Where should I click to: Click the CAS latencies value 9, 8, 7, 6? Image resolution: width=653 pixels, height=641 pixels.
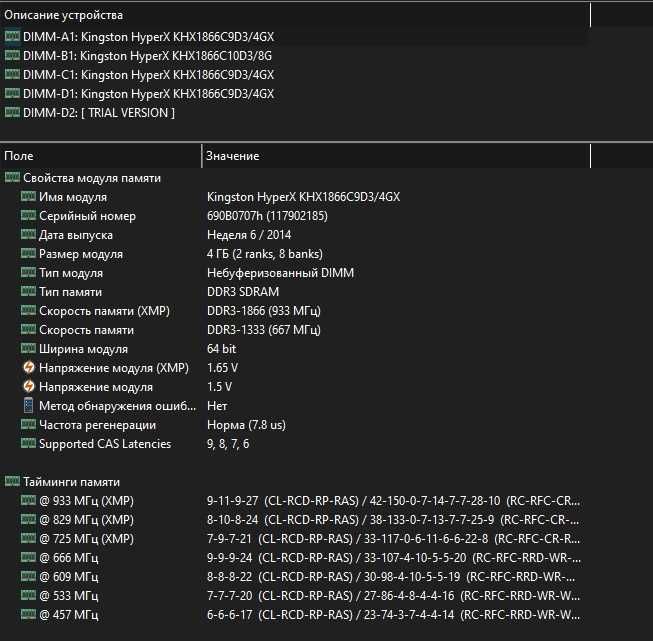pos(228,444)
